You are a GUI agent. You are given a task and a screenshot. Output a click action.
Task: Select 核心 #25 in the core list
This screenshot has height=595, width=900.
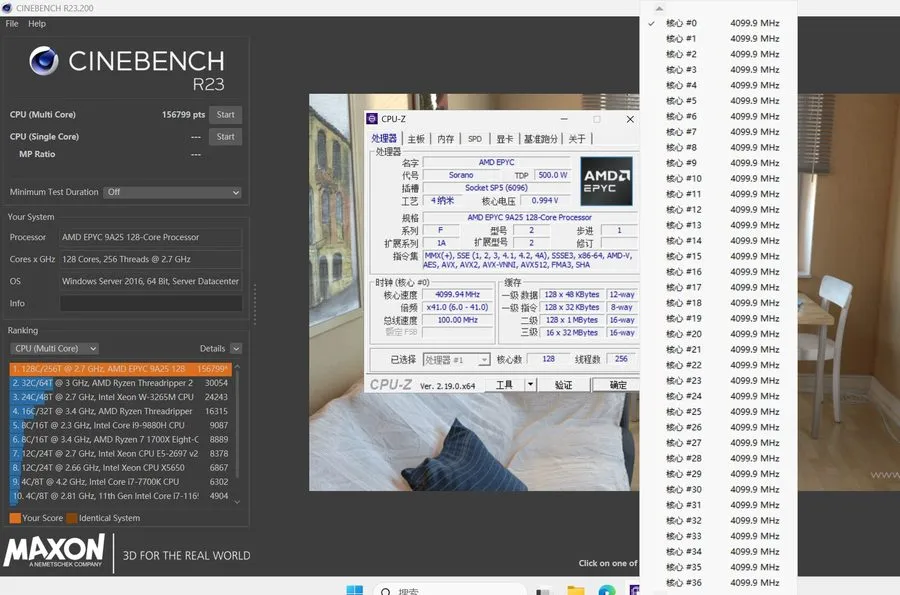pyautogui.click(x=719, y=412)
